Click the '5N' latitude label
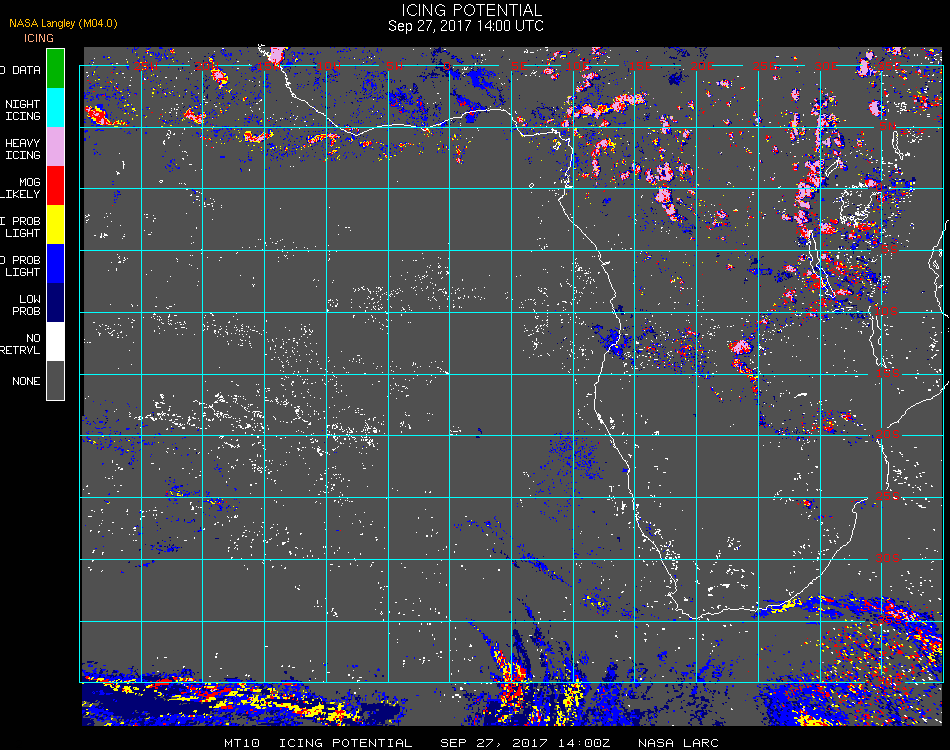The width and height of the screenshot is (950, 750). tap(888, 126)
